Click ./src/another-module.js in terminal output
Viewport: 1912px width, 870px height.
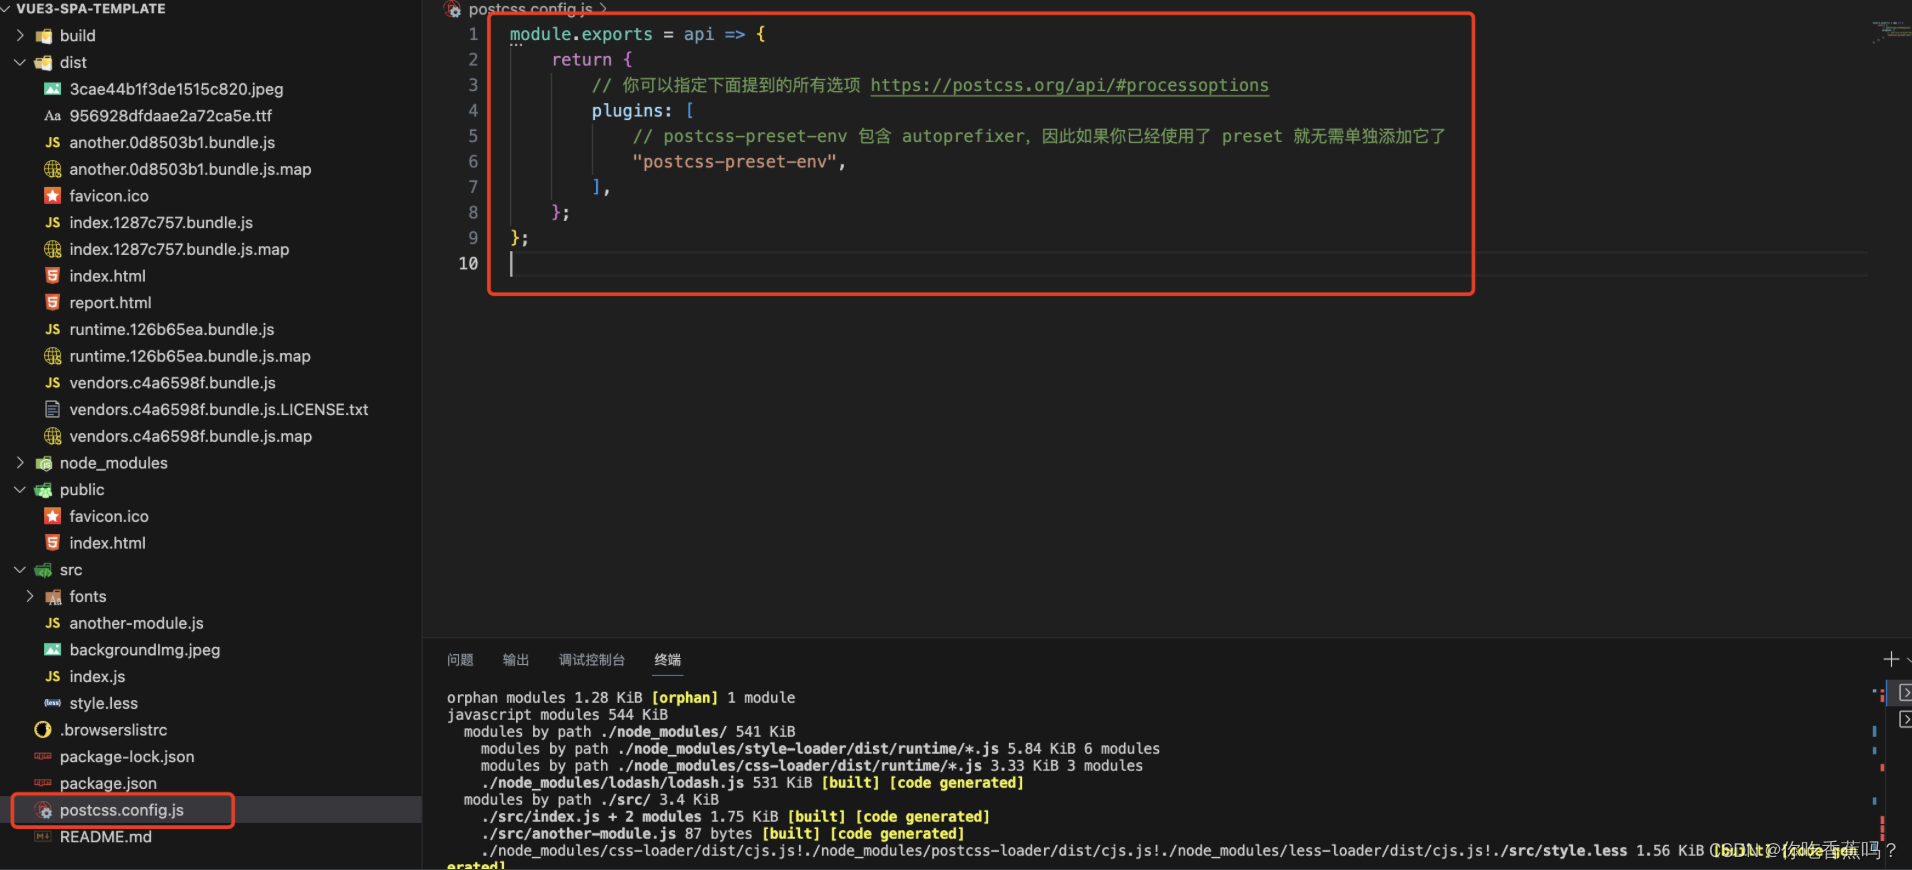pyautogui.click(x=579, y=833)
